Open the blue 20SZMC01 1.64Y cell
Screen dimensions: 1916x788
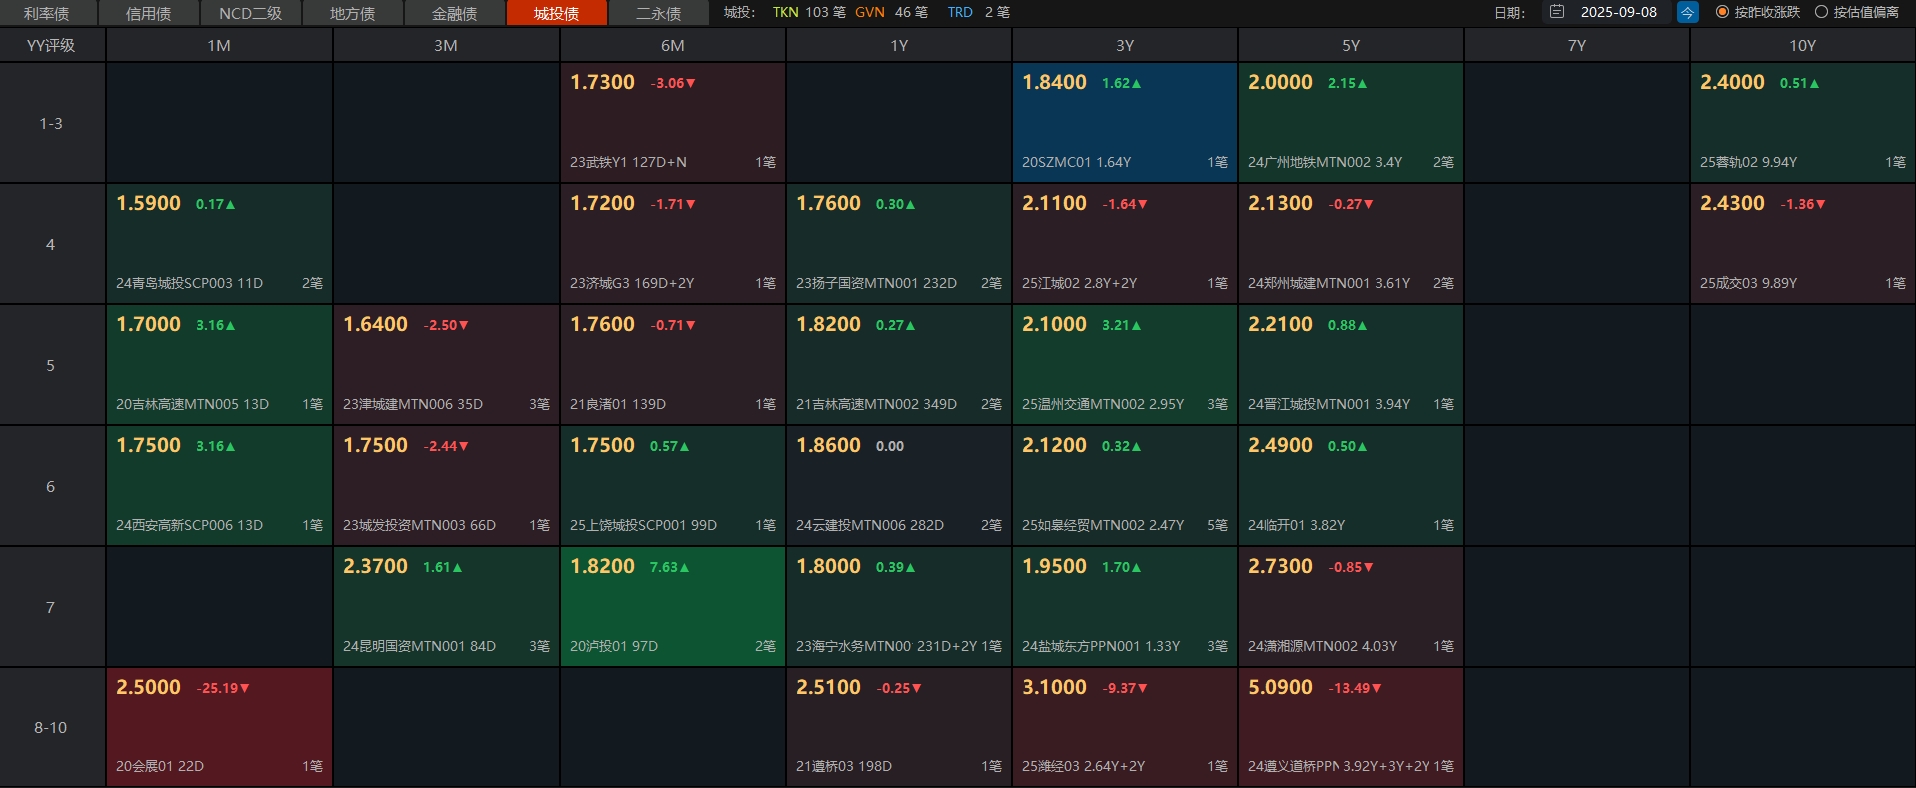(1124, 123)
